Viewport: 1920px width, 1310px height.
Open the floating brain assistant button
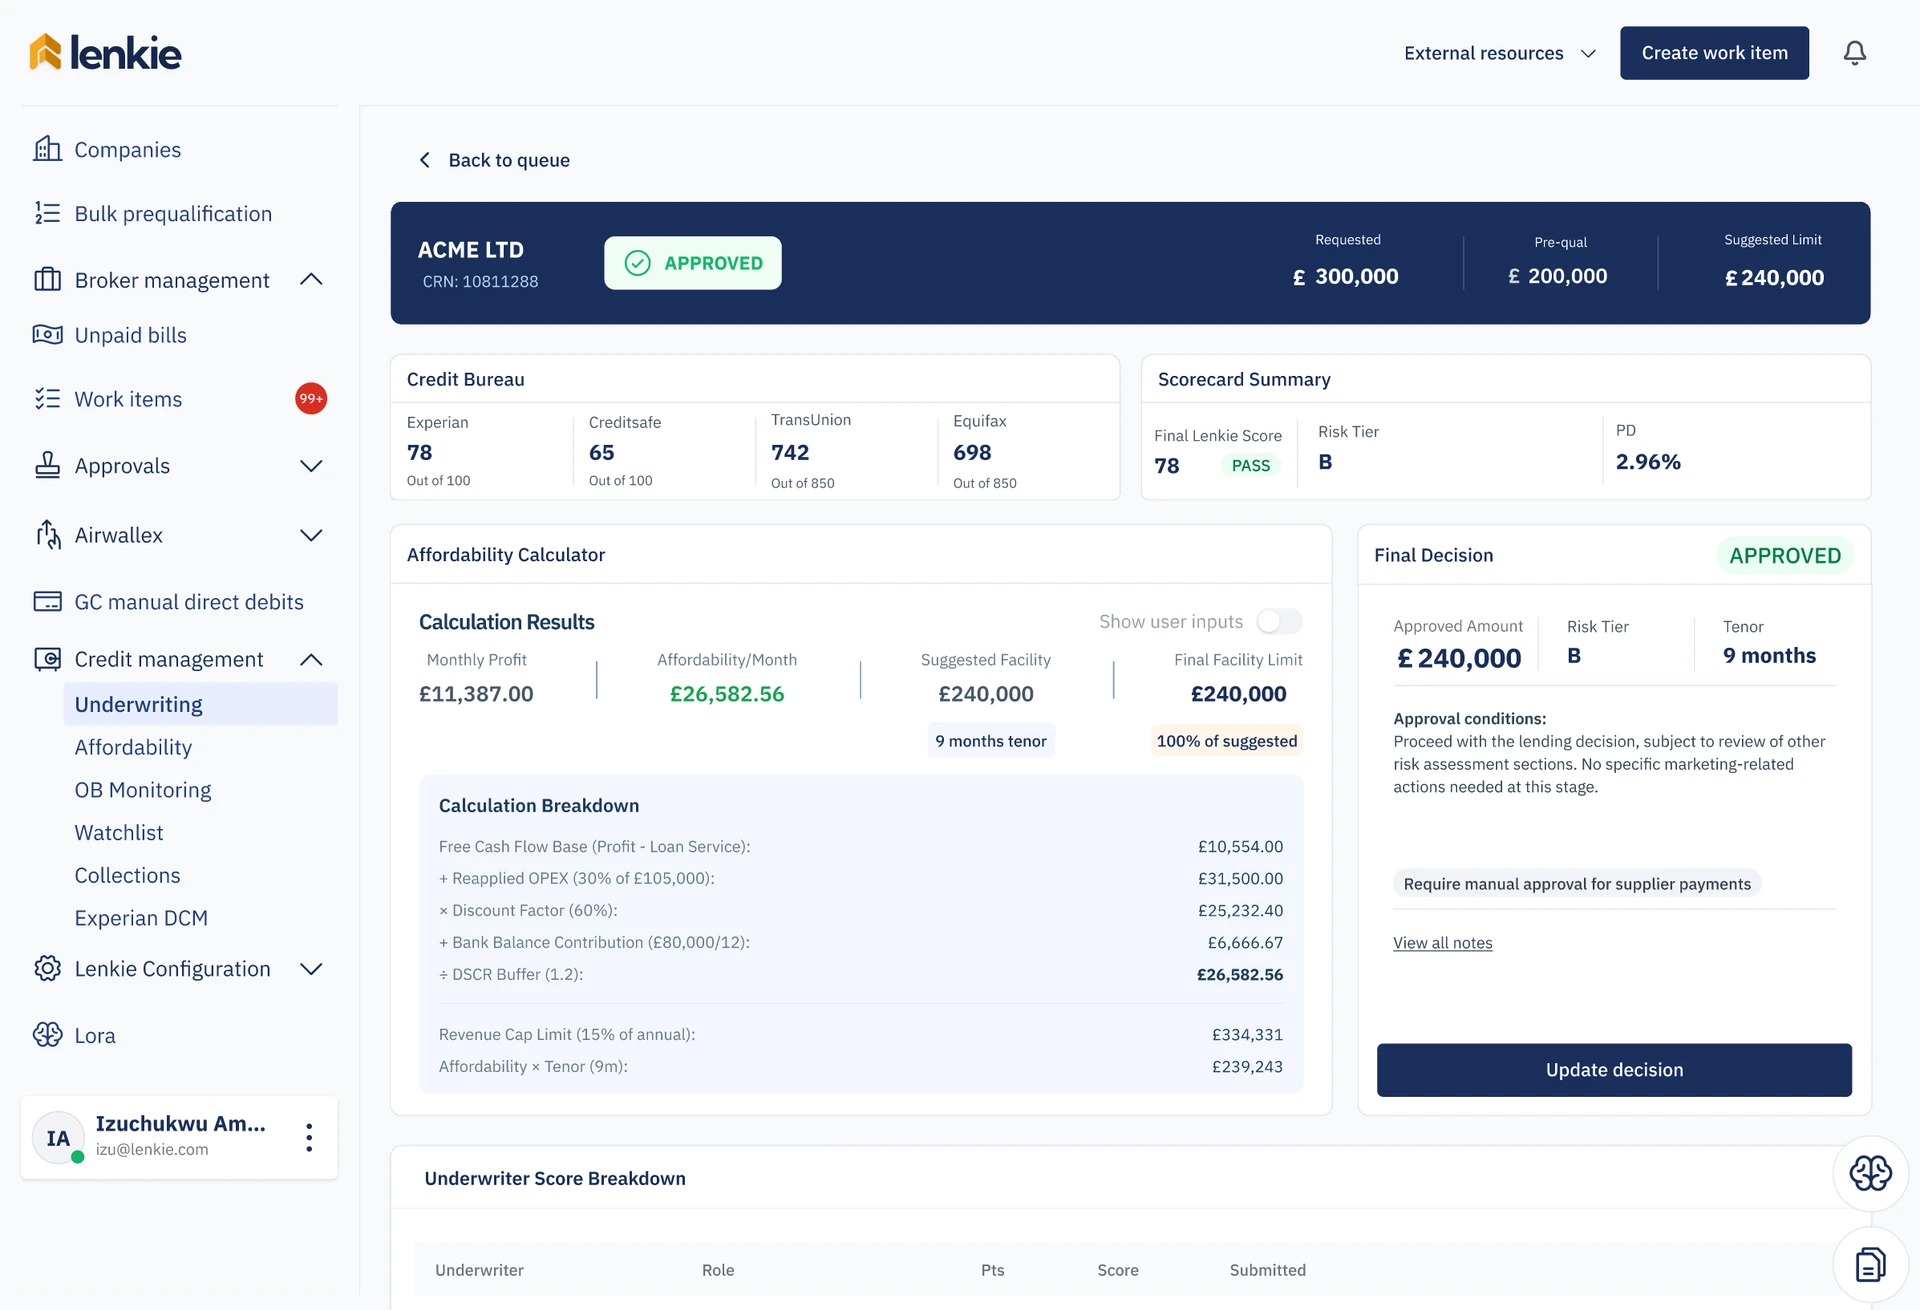pos(1870,1173)
